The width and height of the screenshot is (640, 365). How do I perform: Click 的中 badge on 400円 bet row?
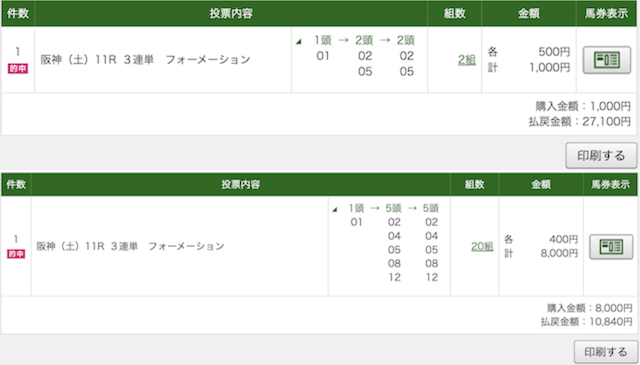point(16,254)
